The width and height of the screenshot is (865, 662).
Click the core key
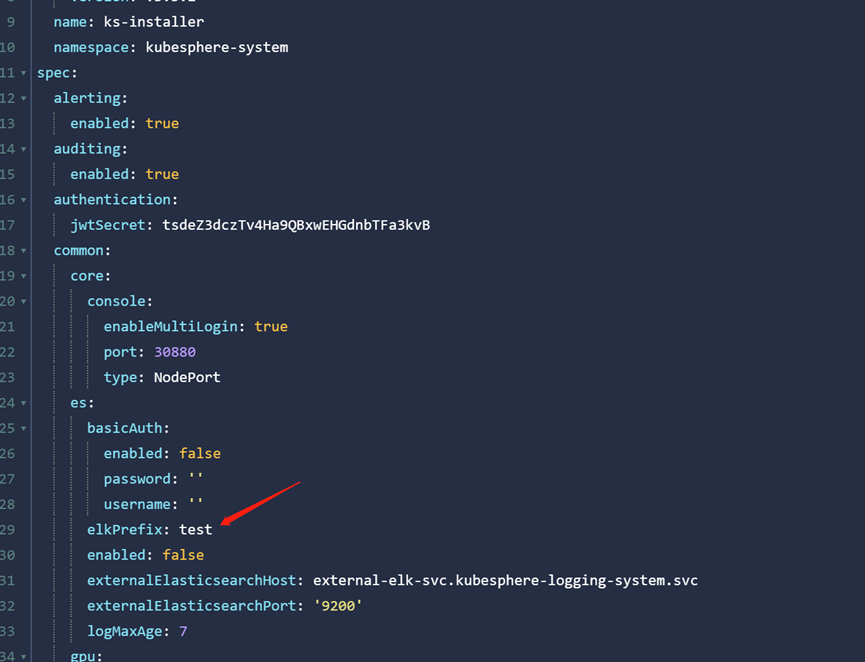point(87,276)
